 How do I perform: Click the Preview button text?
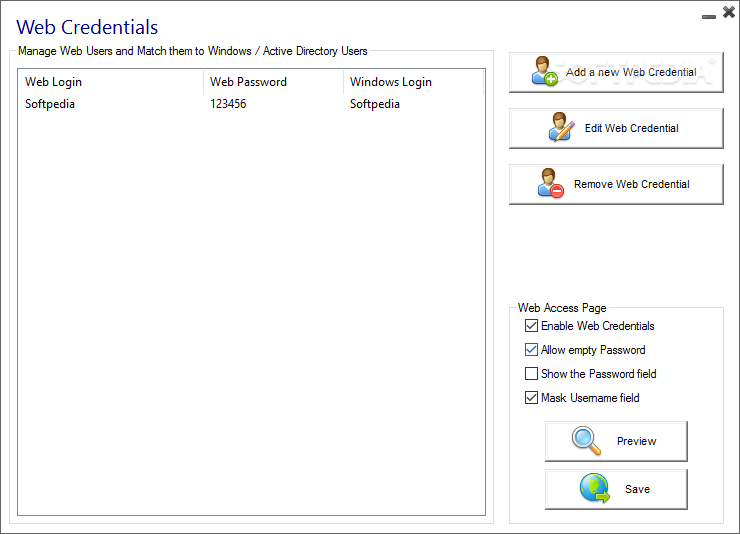click(x=636, y=441)
